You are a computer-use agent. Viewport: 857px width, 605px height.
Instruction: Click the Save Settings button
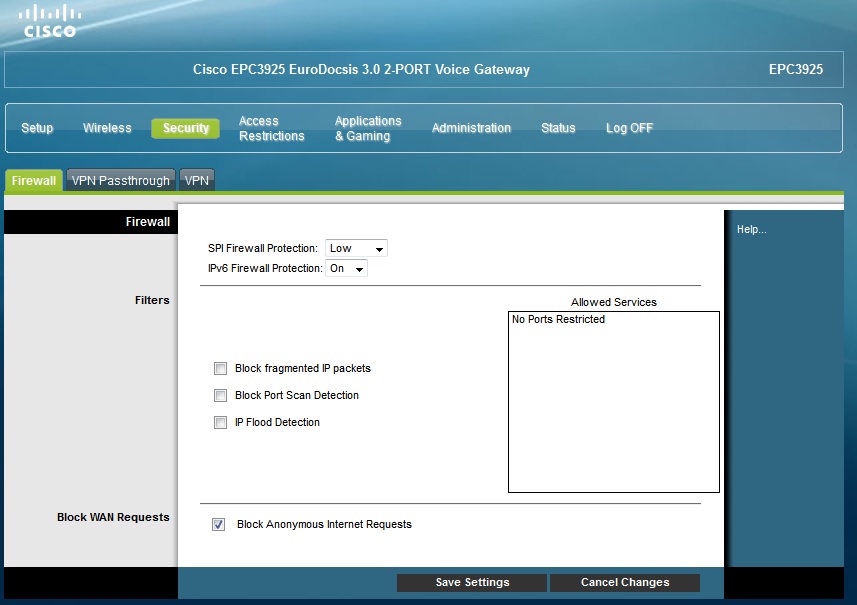click(x=472, y=583)
